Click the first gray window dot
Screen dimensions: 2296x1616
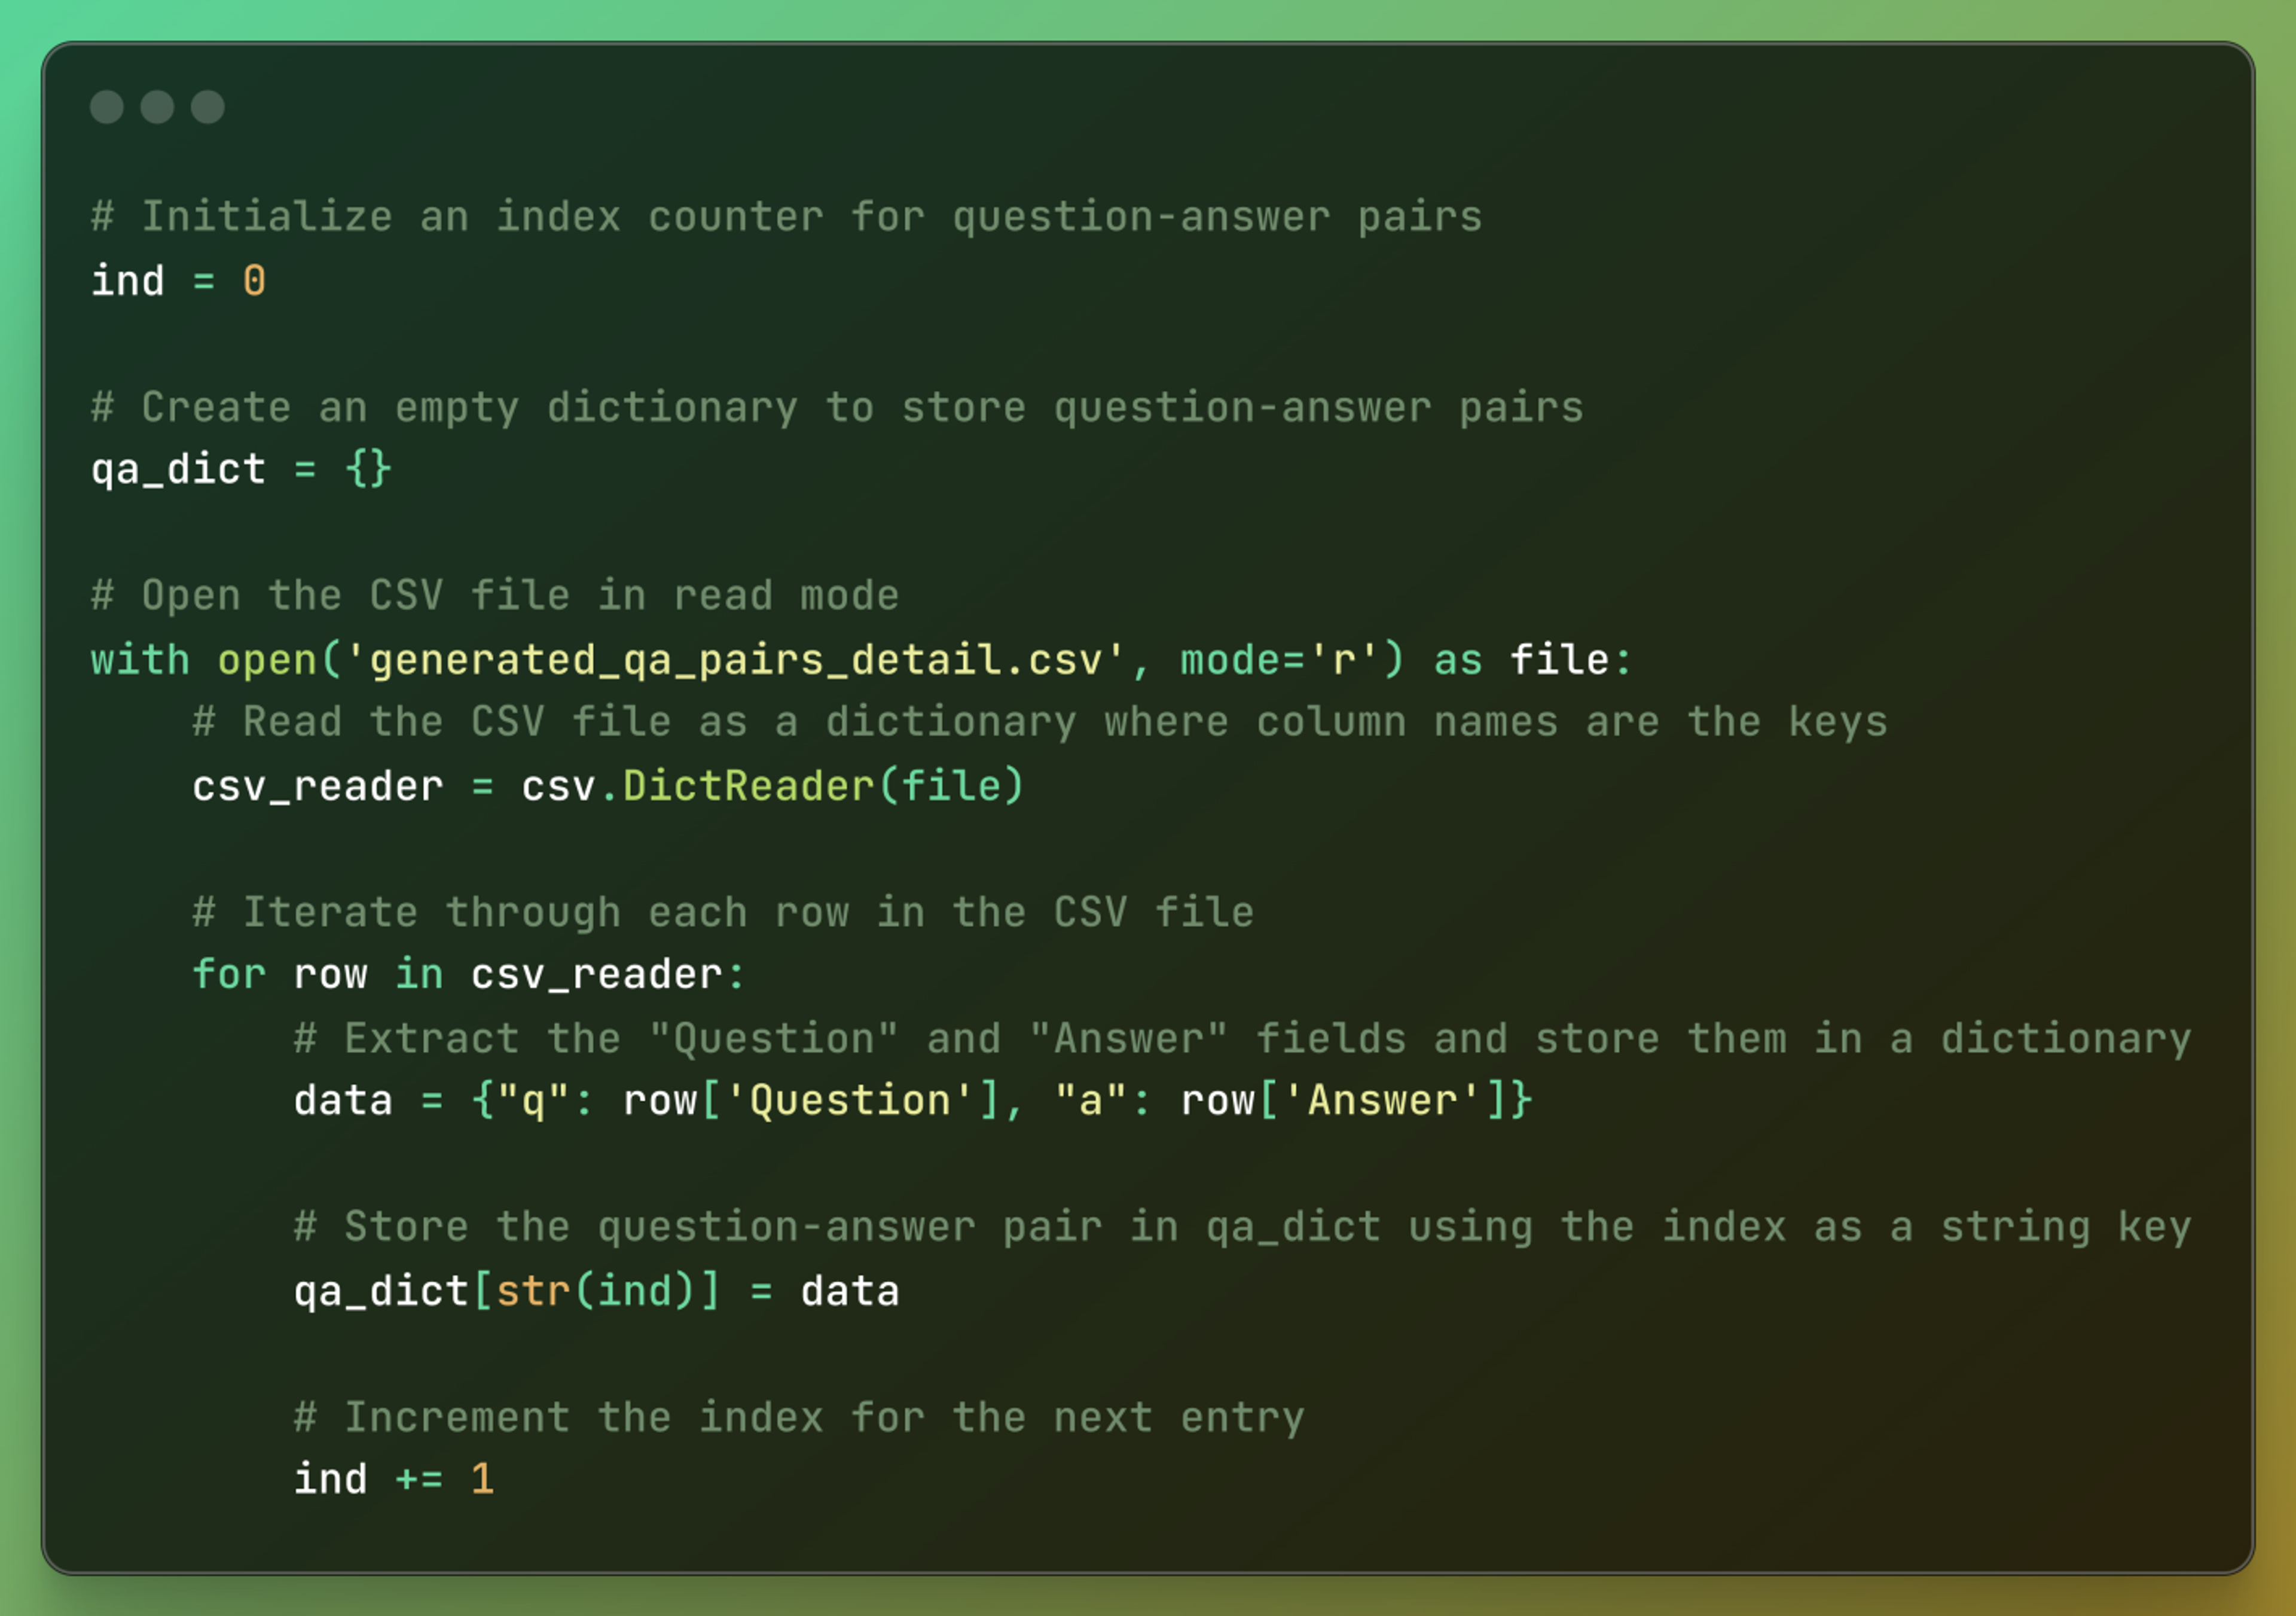pos(107,107)
